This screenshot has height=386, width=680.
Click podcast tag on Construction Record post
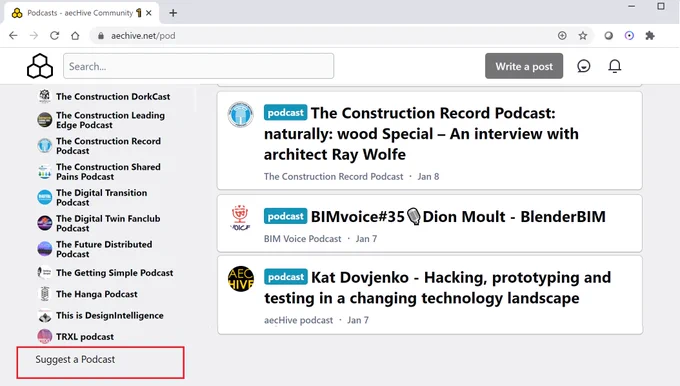[x=285, y=113]
